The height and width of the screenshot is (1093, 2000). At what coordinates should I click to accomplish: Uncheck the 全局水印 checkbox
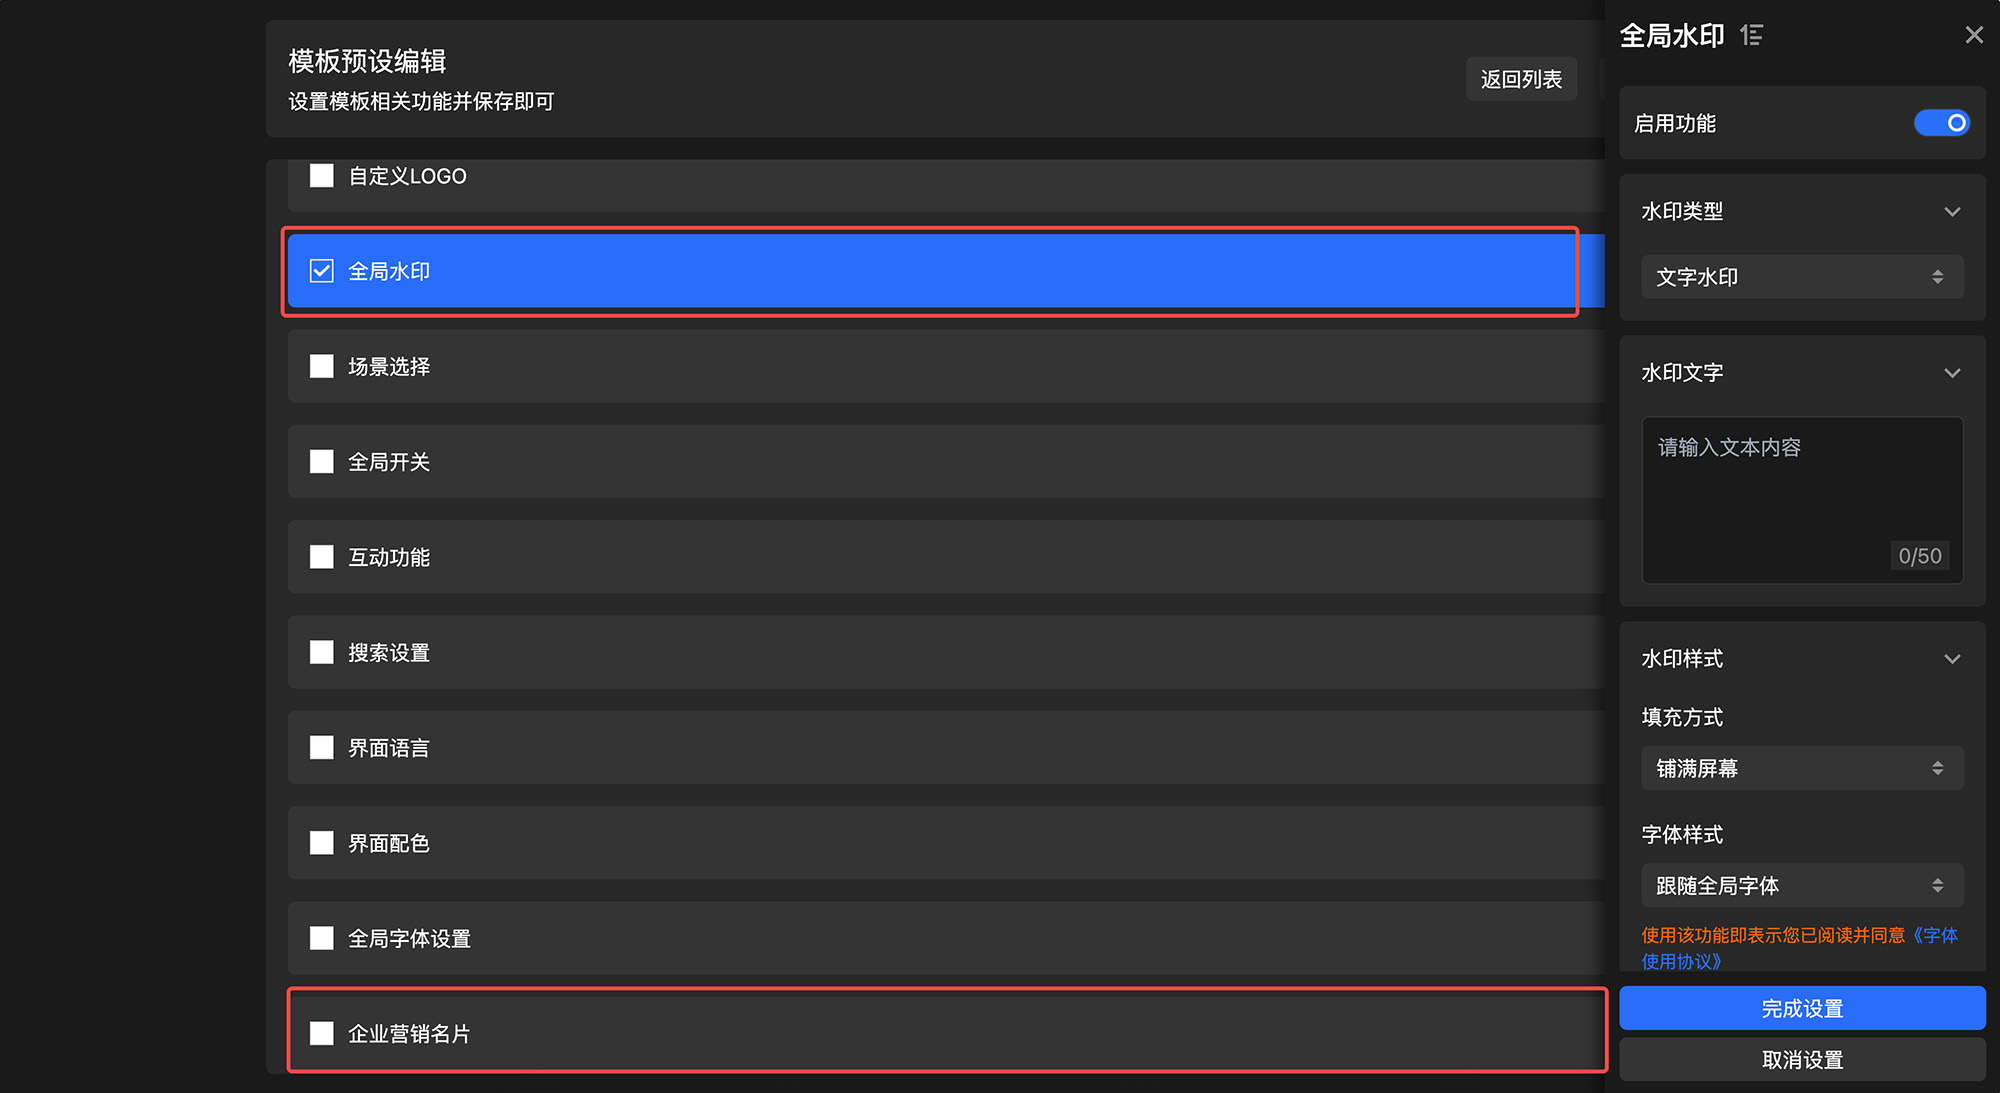322,271
